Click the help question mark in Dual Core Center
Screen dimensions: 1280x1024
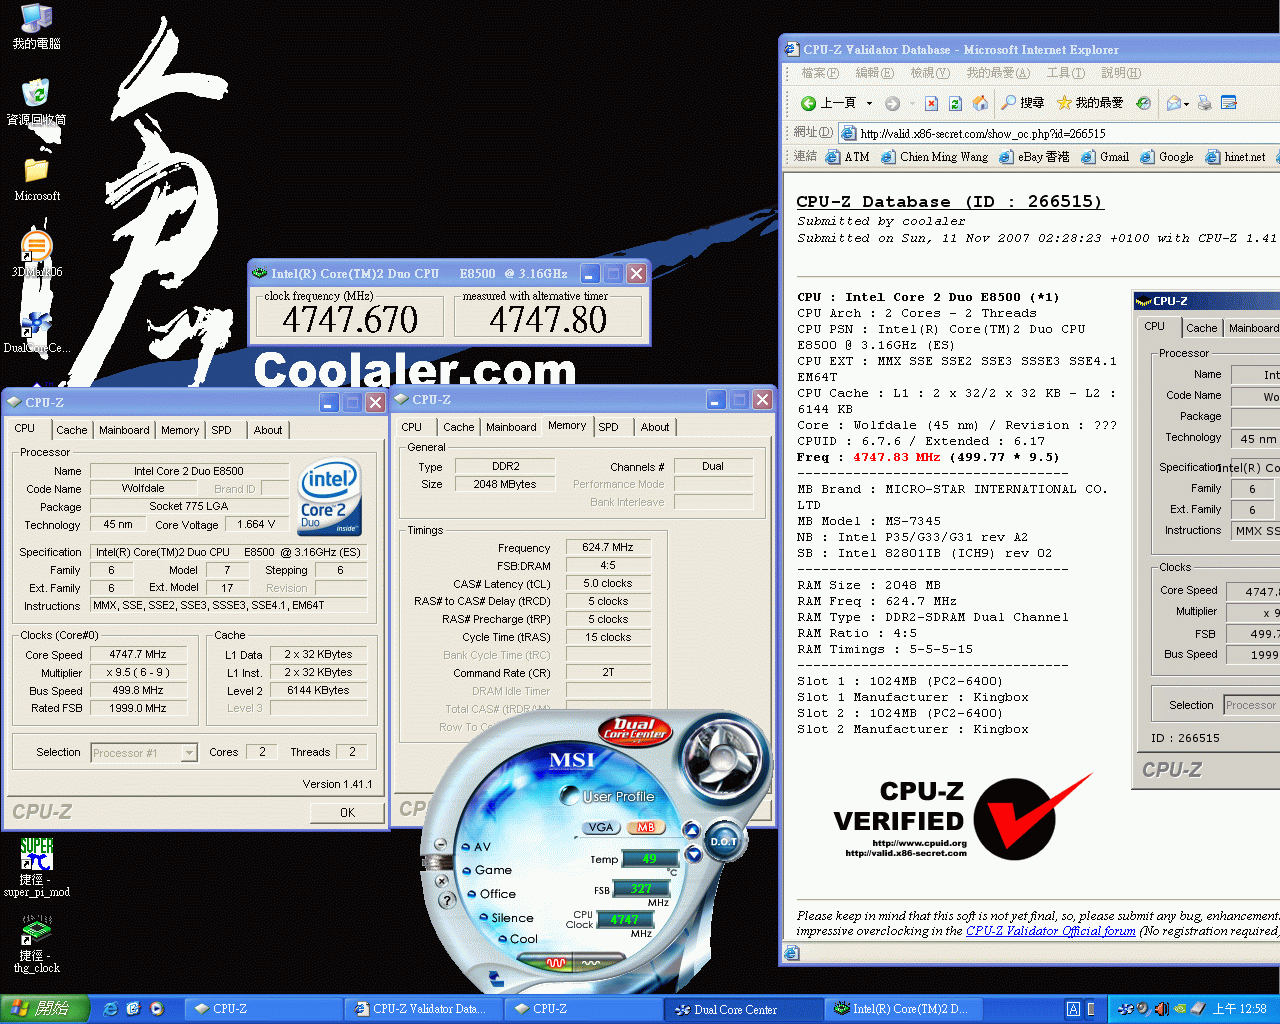(448, 900)
